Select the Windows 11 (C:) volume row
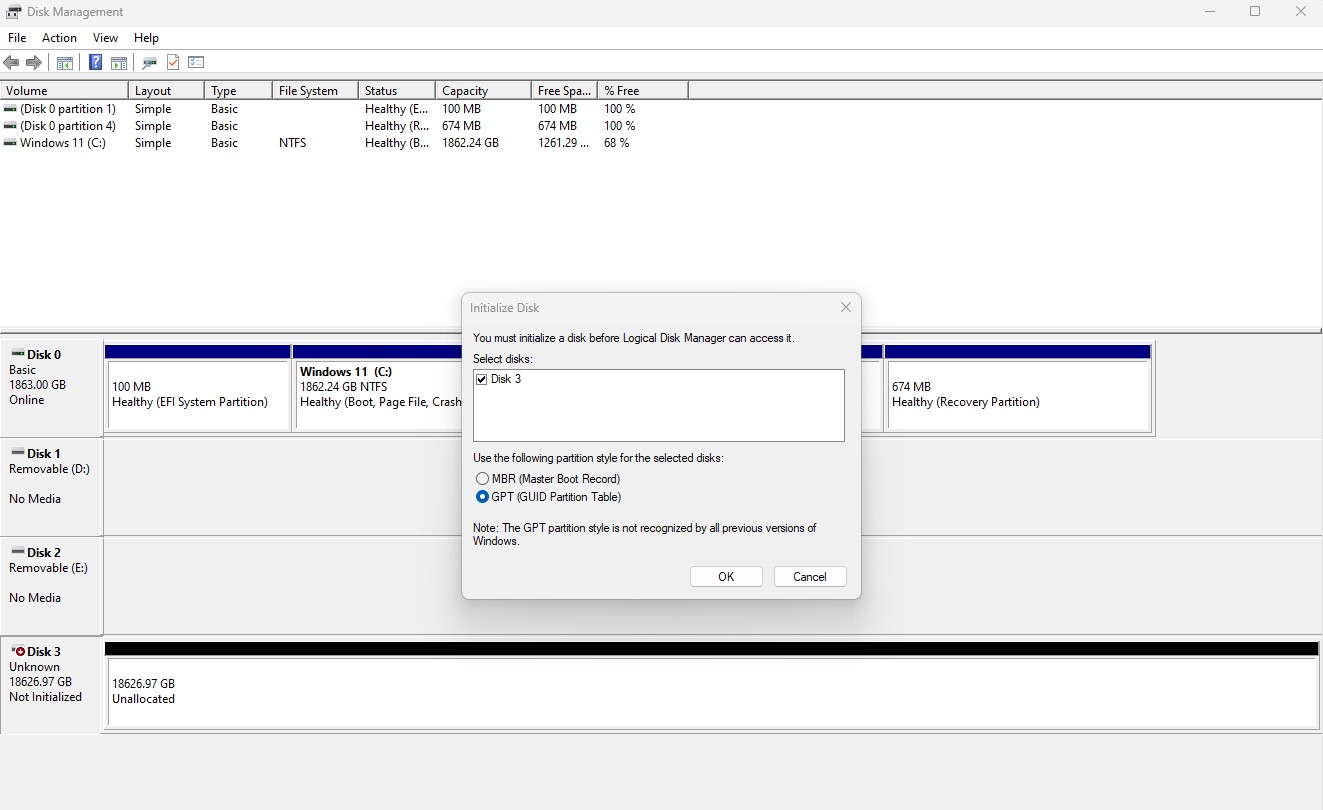 [x=62, y=143]
